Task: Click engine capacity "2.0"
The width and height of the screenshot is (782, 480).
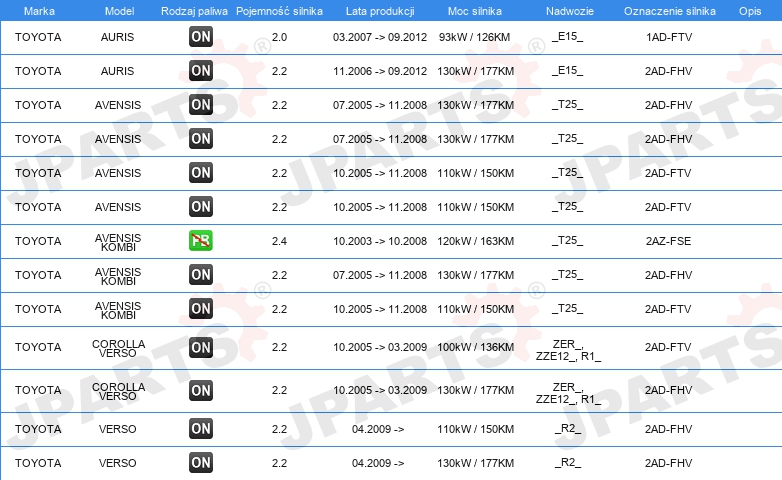Action: point(279,37)
